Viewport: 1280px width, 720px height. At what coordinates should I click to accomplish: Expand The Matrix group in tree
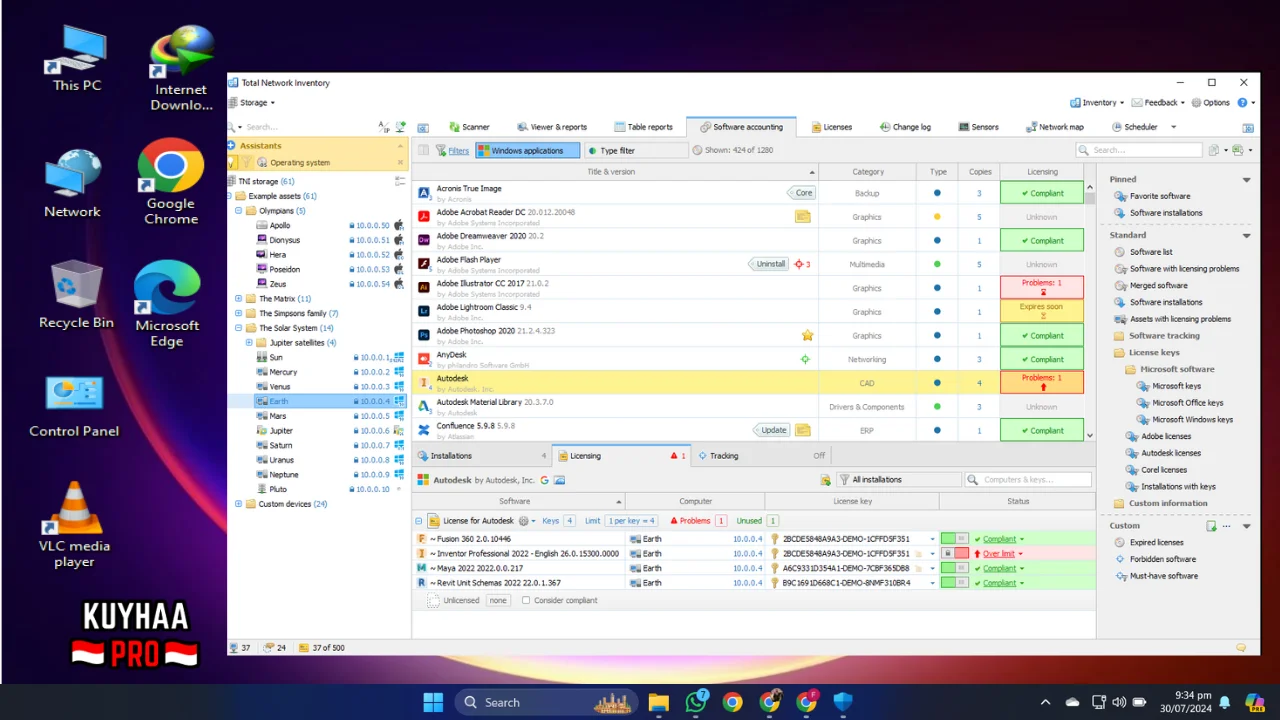238,299
